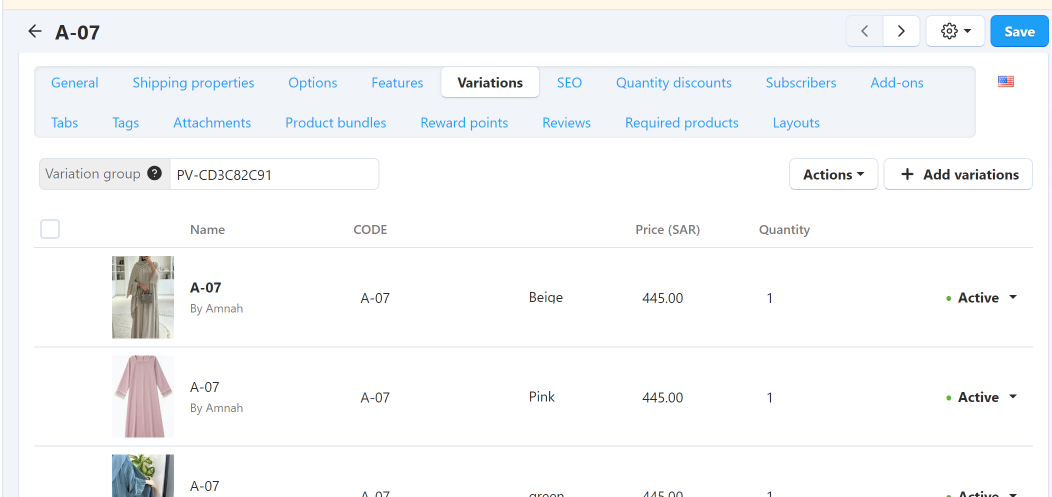Open the second-row Tabs tab
This screenshot has height=497, width=1052.
tap(64, 123)
